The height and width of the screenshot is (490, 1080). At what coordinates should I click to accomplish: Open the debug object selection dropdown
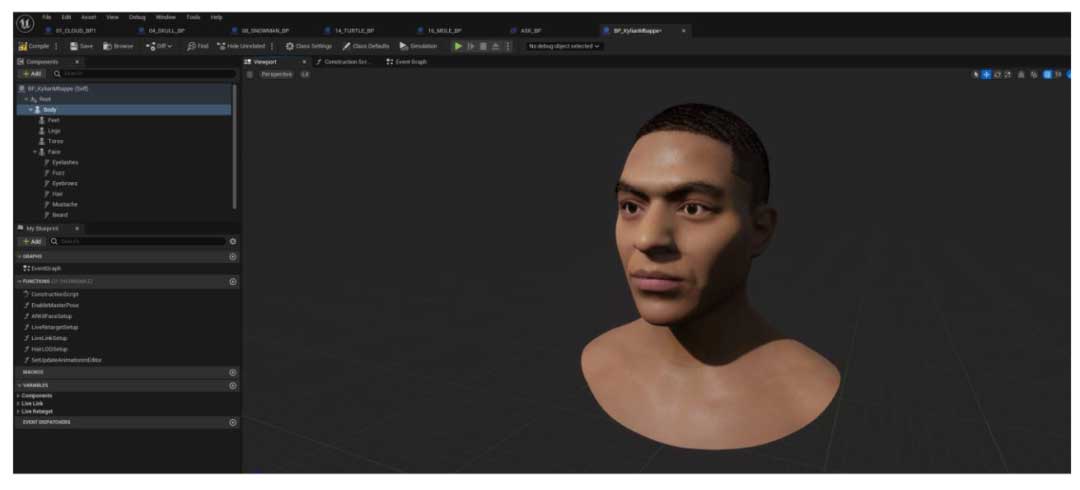[565, 46]
